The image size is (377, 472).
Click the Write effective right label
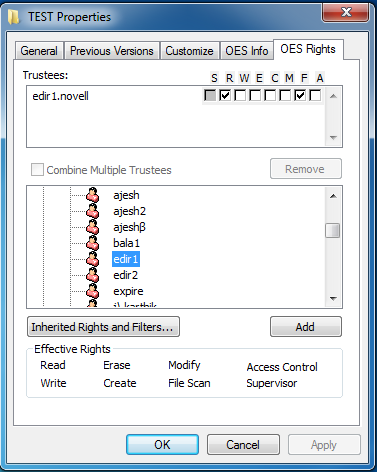(53, 383)
